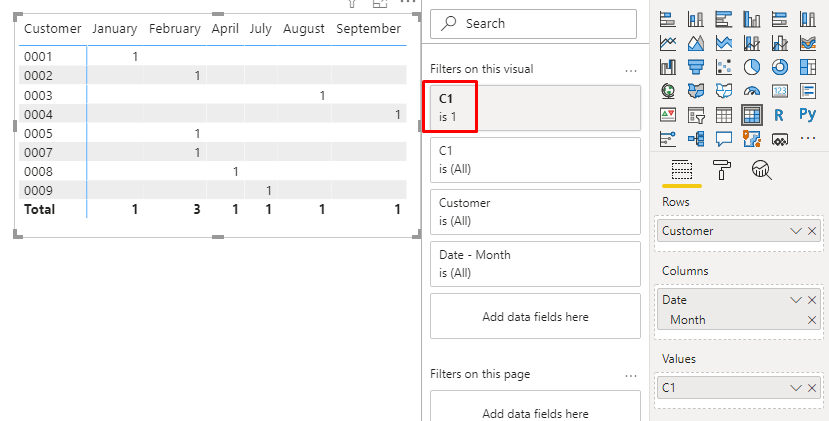Remove Date field from Columns
829x421 pixels.
pyautogui.click(x=812, y=300)
